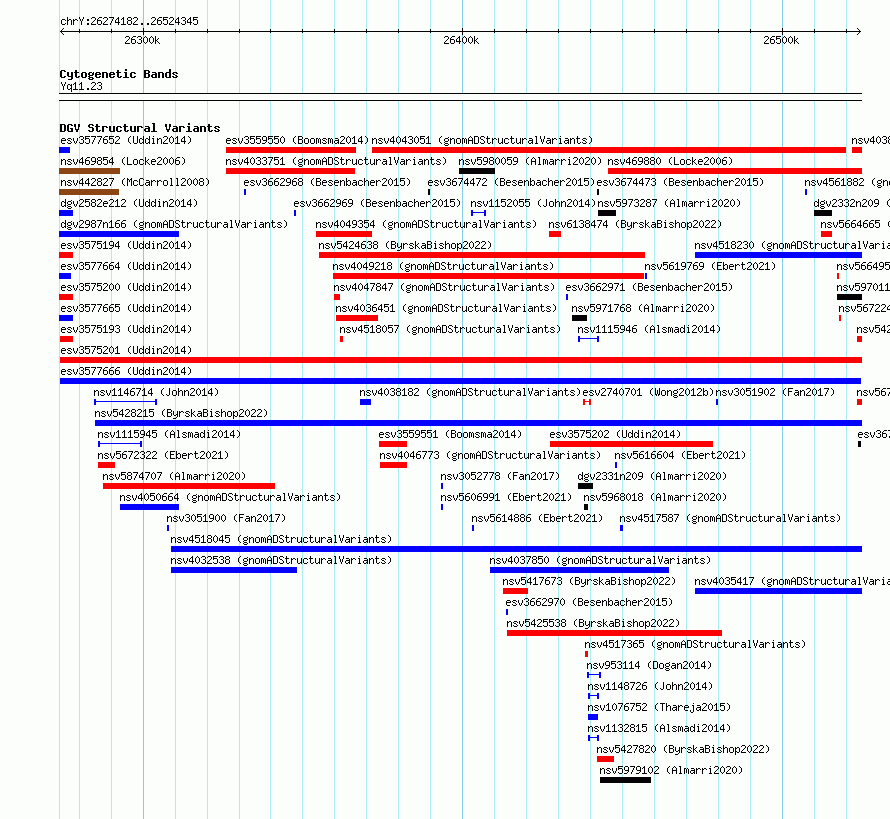Select nsv4032538 (gnomADStructuralVariants) label
Viewport: 890px width, 819px height.
point(282,560)
